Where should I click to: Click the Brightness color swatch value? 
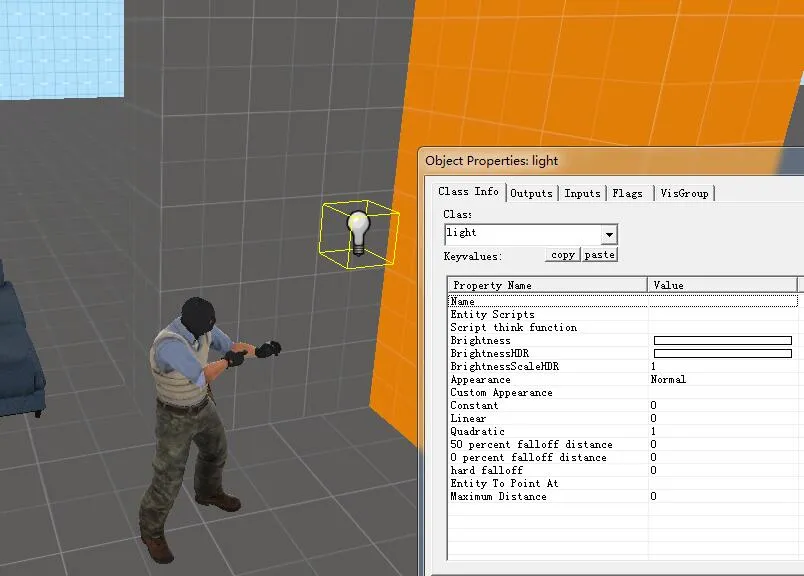[x=723, y=341]
